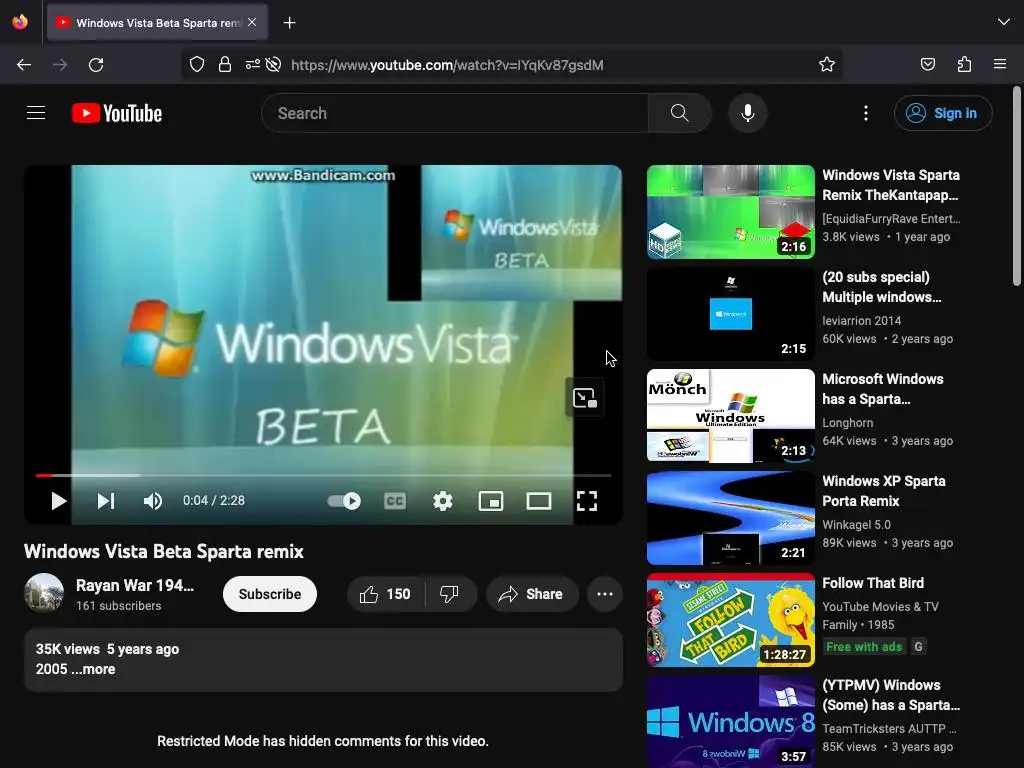Open more actions ellipsis below video

605,594
